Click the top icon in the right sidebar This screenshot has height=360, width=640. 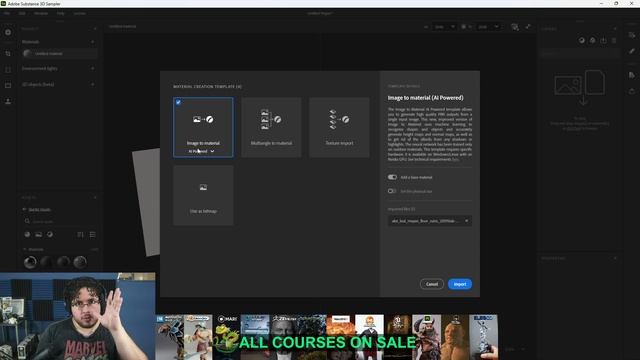[632, 35]
